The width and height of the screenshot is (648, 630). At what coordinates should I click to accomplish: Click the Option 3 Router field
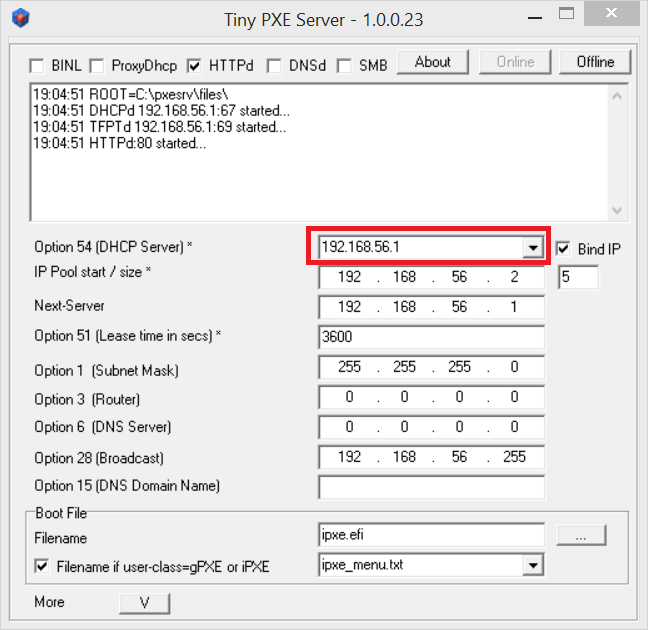[x=431, y=397]
